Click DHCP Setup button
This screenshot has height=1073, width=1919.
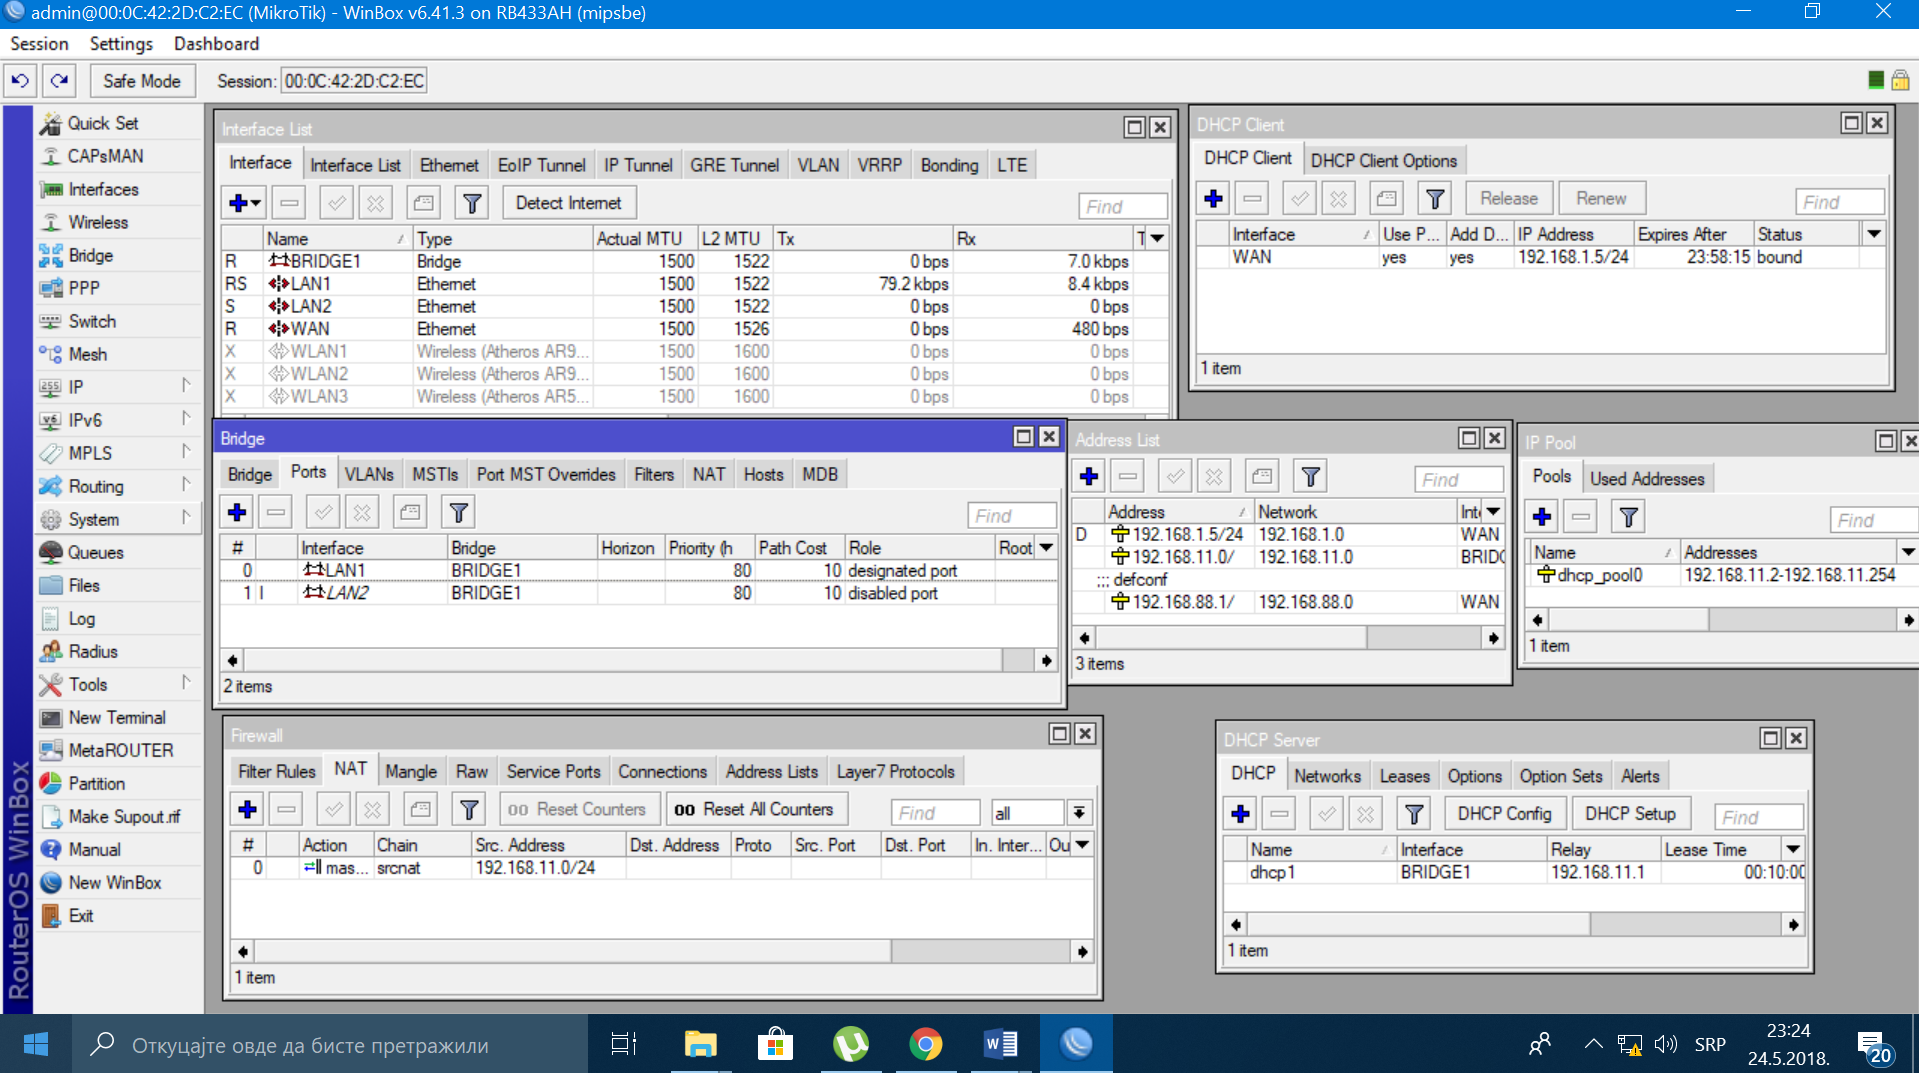1630,814
